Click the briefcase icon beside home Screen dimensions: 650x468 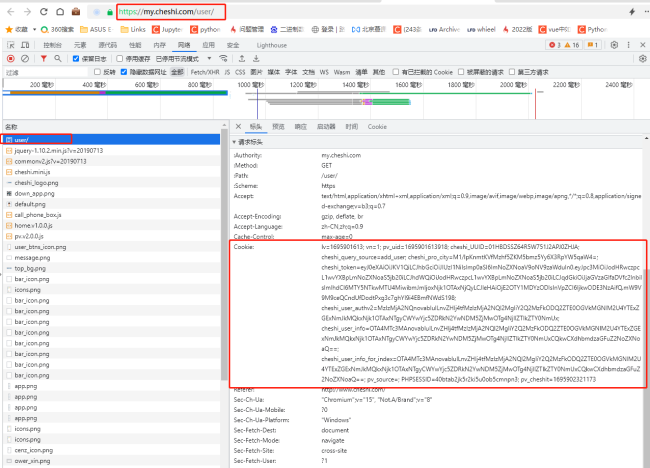(x=76, y=12)
